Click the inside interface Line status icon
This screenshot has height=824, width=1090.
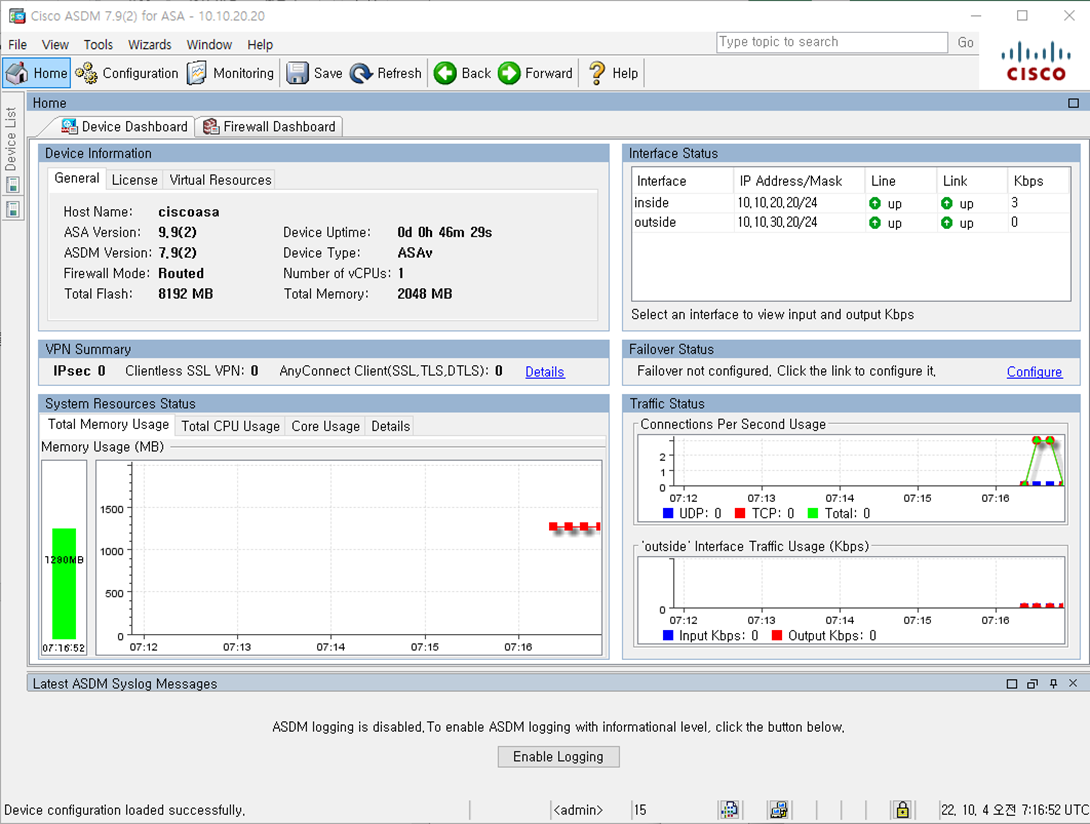[x=875, y=203]
